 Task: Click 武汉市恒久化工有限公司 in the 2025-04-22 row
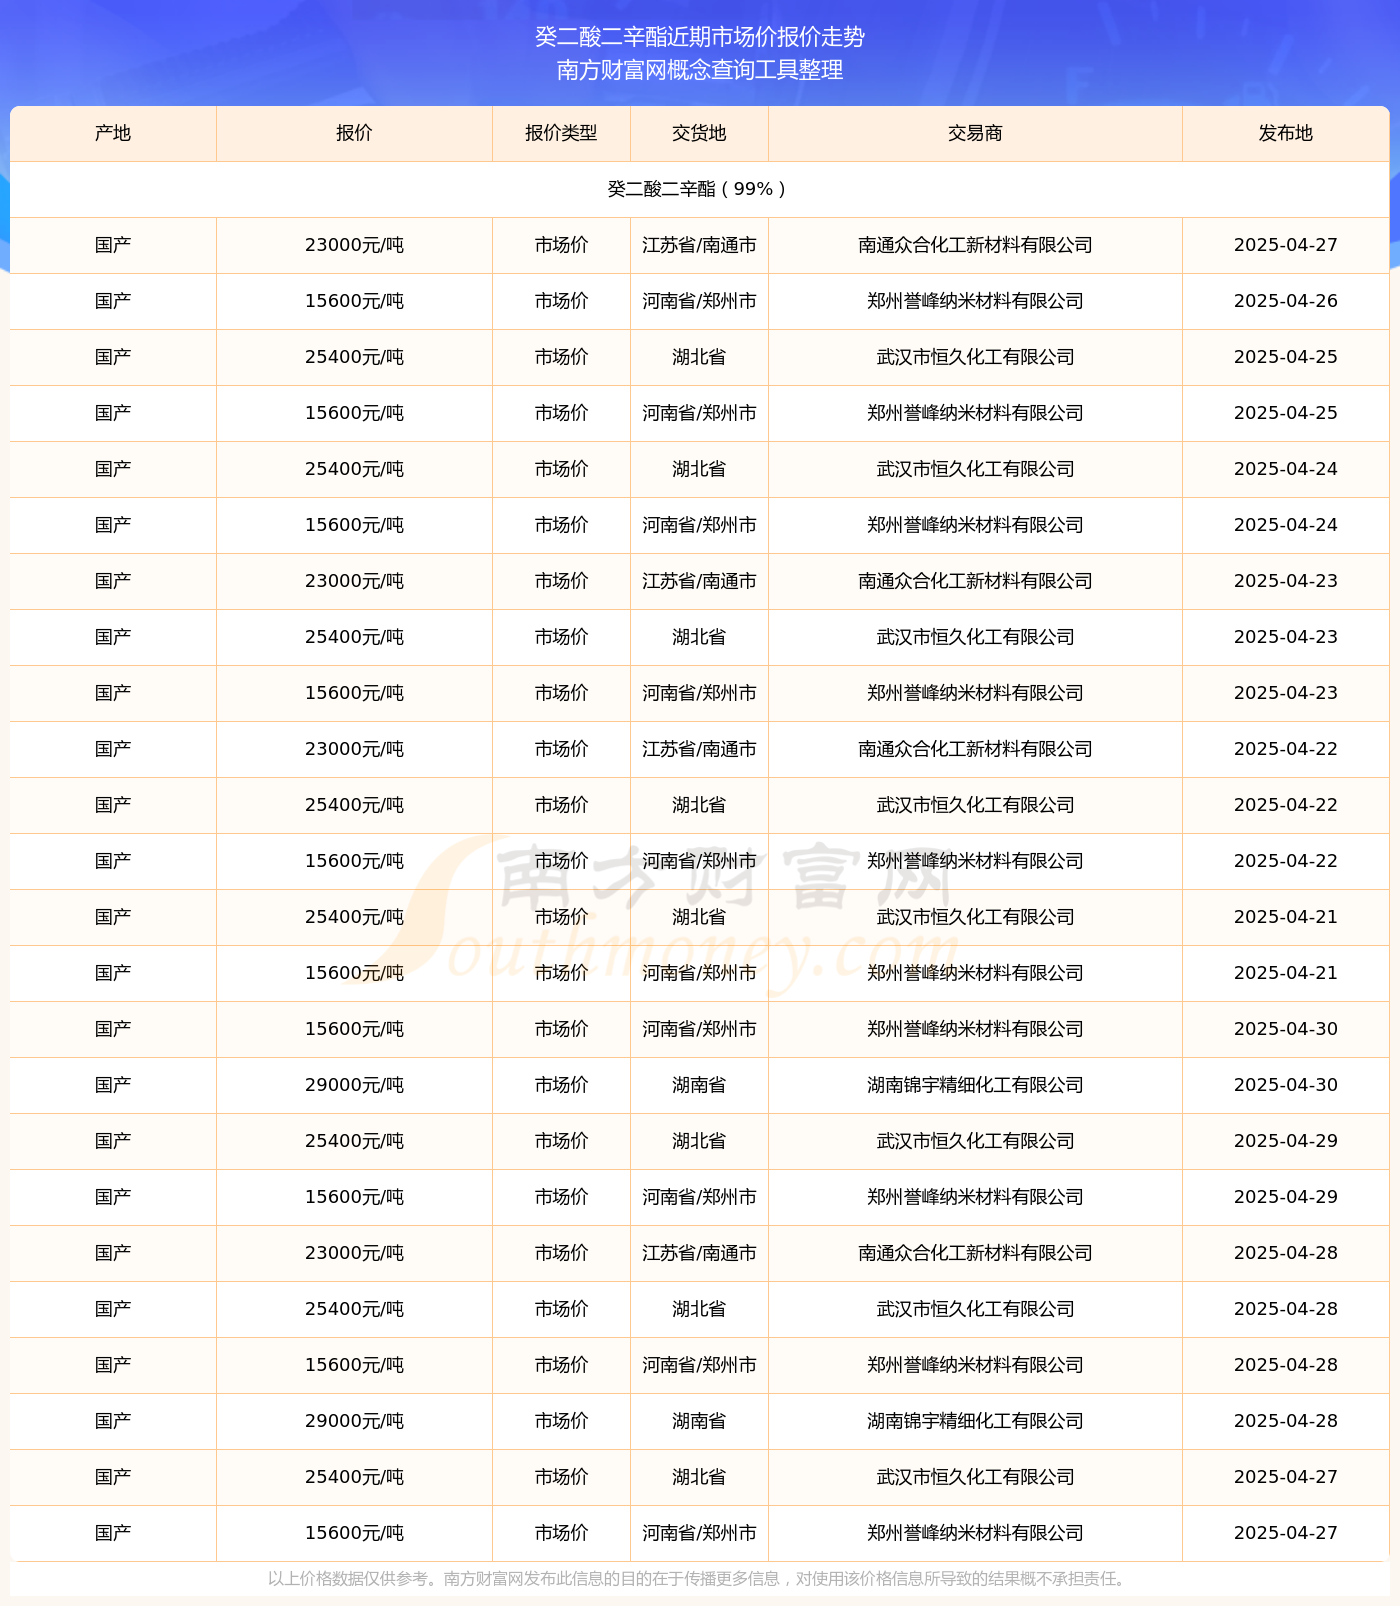coord(975,805)
